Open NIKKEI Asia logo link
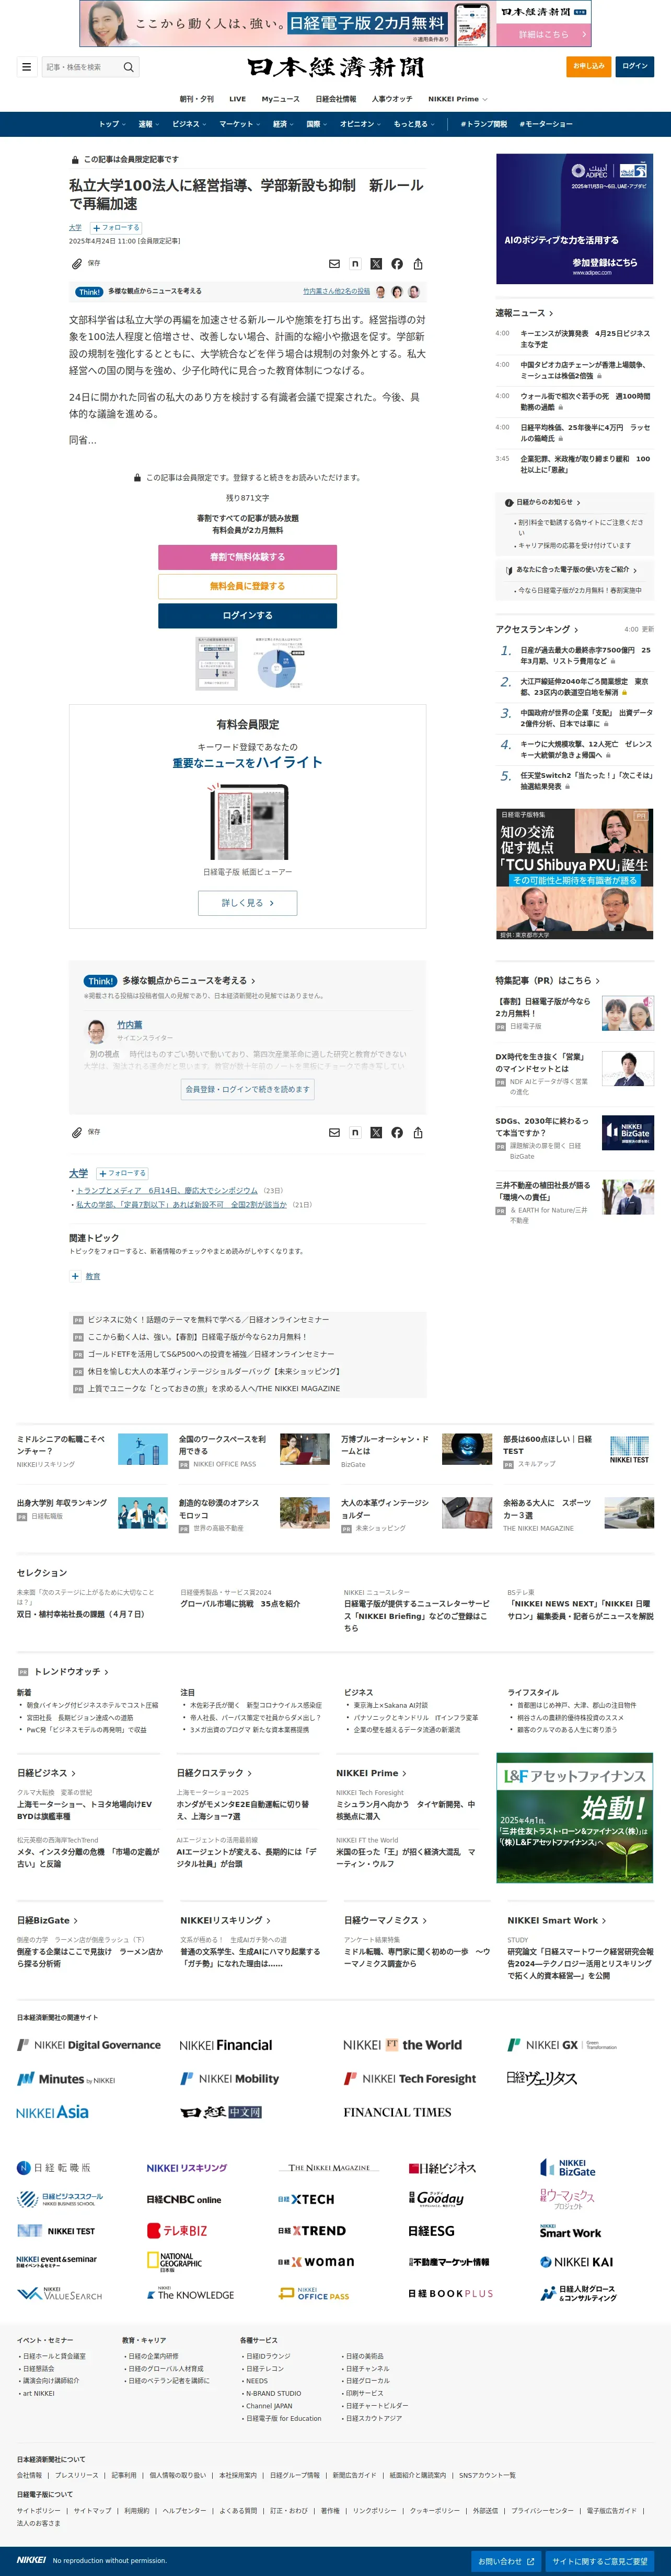The height and width of the screenshot is (2576, 671). click(53, 2112)
